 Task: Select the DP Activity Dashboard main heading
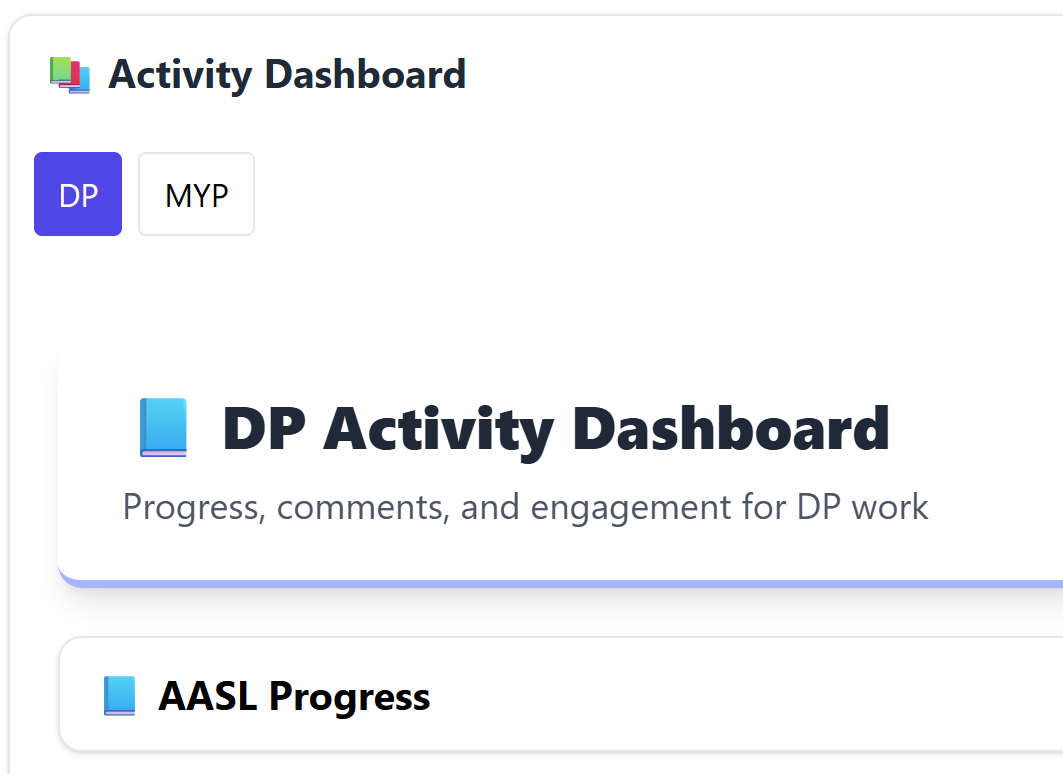click(x=555, y=429)
